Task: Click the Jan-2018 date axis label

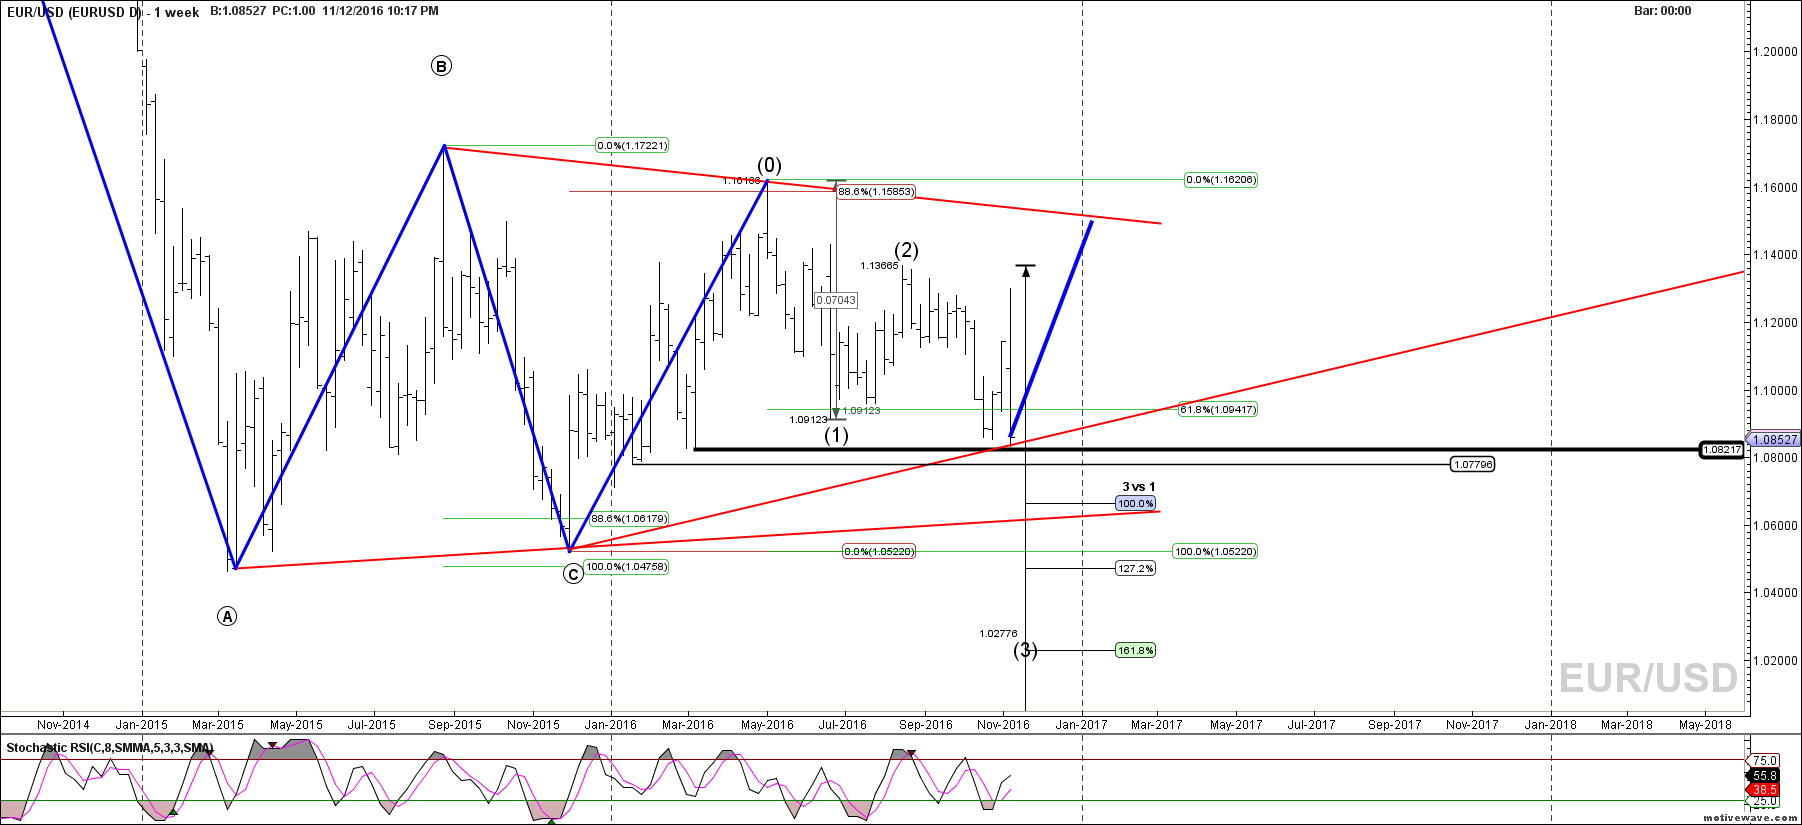Action: [1551, 725]
